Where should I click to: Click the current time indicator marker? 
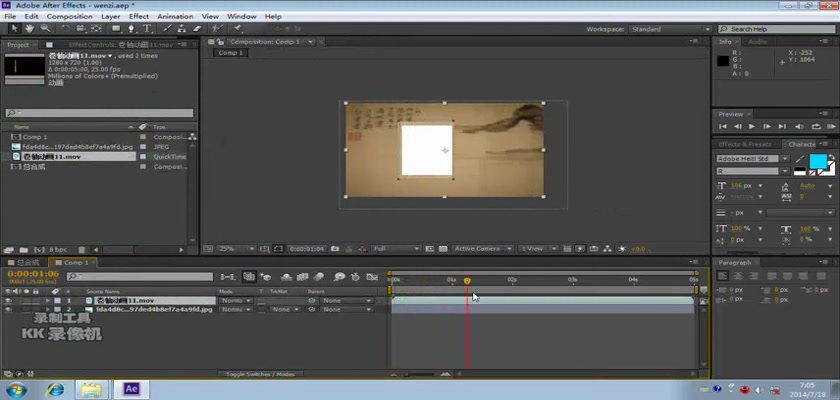pos(467,281)
